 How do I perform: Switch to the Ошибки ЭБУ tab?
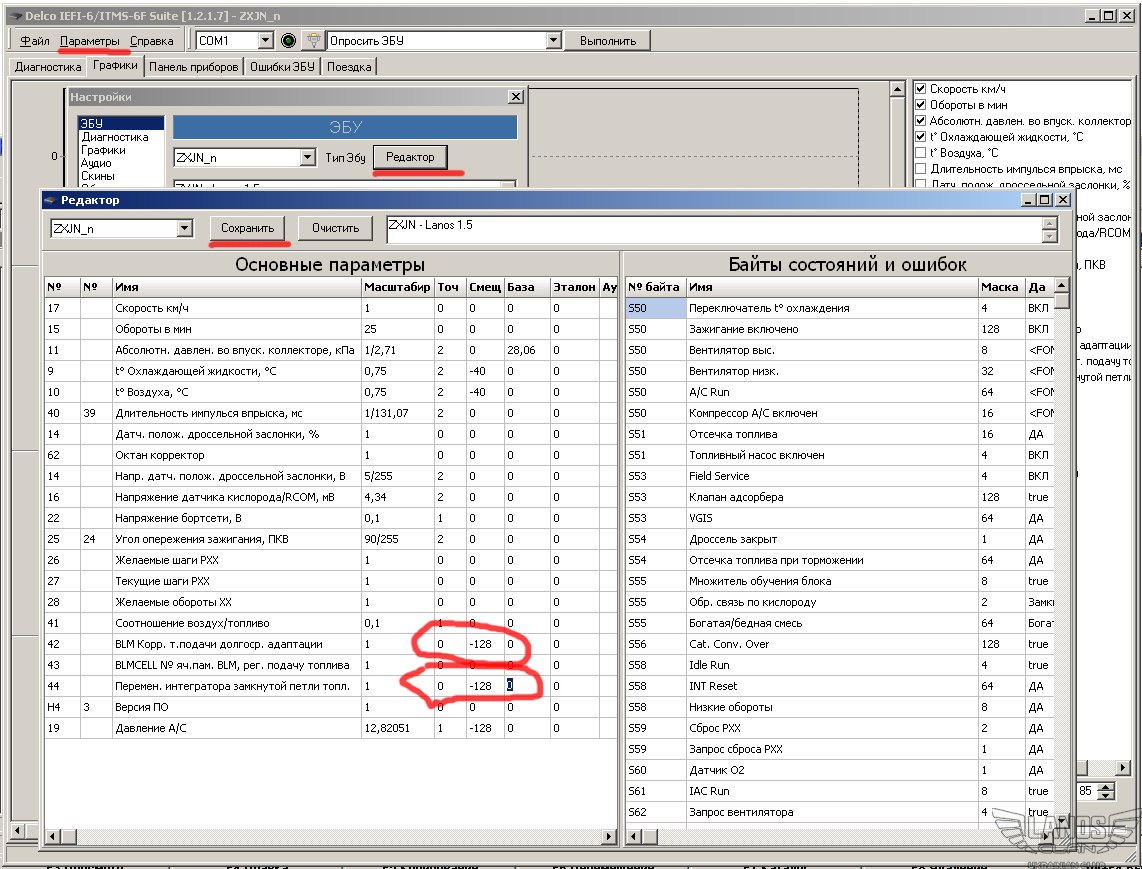[x=282, y=67]
